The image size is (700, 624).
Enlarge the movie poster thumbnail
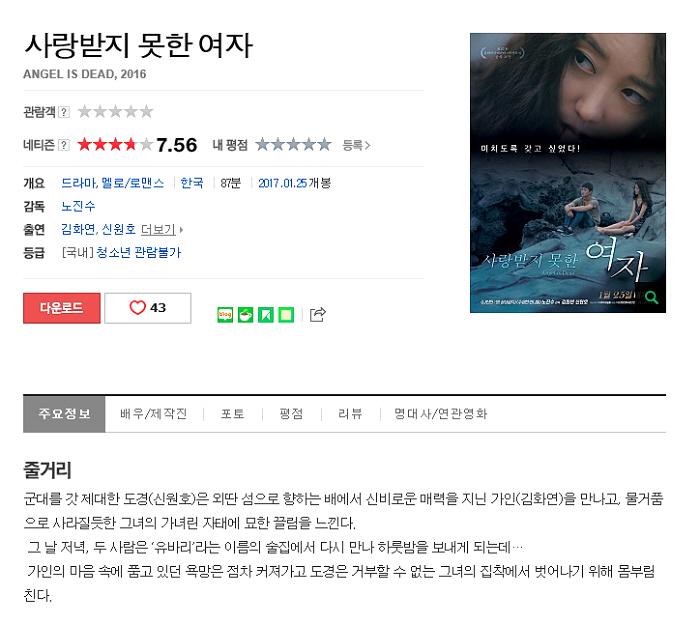coord(567,173)
